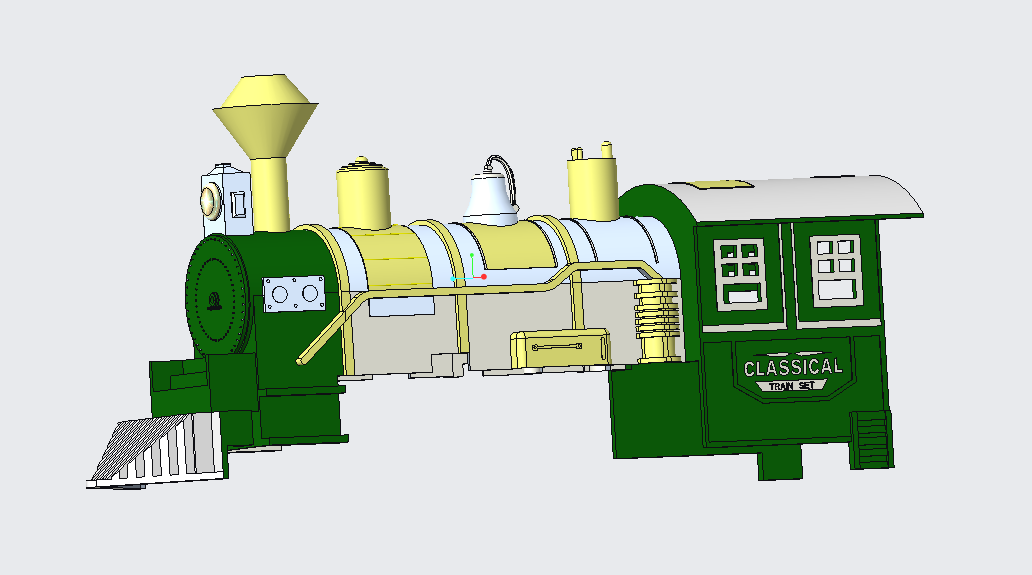The height and width of the screenshot is (575, 1032).
Task: Pick the yellow toolbox under the boiler
Action: click(x=560, y=349)
